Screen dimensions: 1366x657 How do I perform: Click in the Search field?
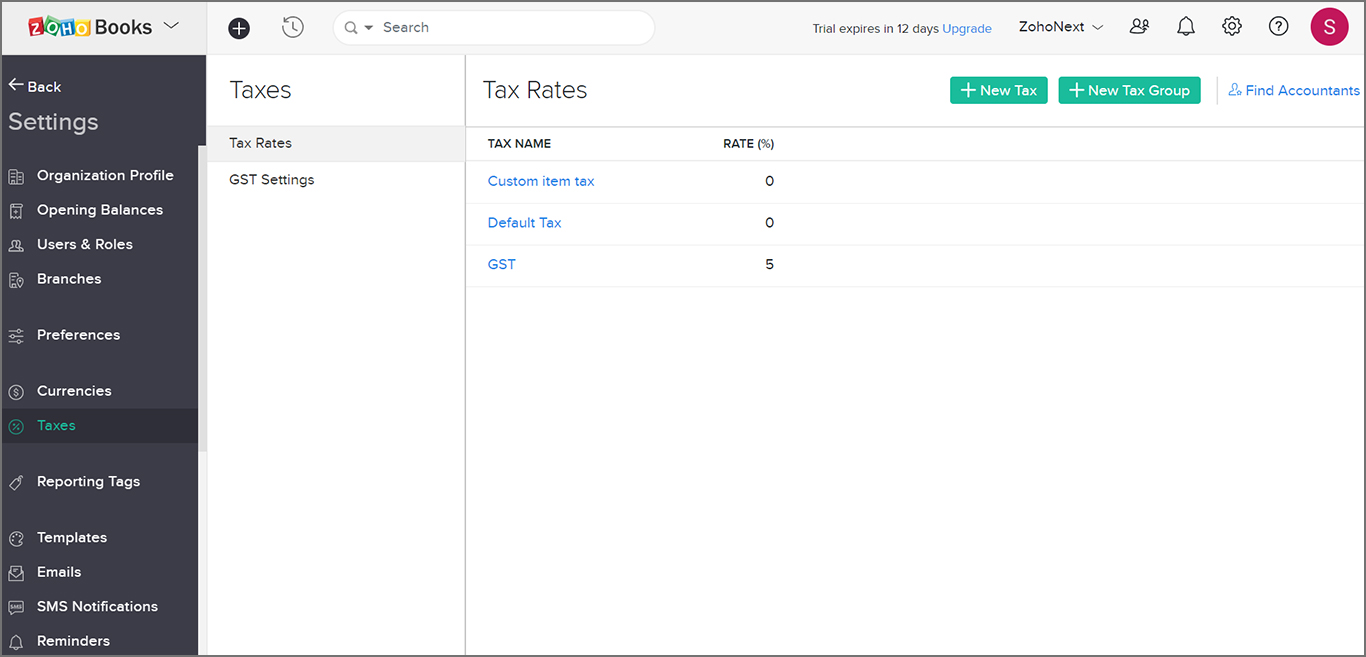[510, 28]
